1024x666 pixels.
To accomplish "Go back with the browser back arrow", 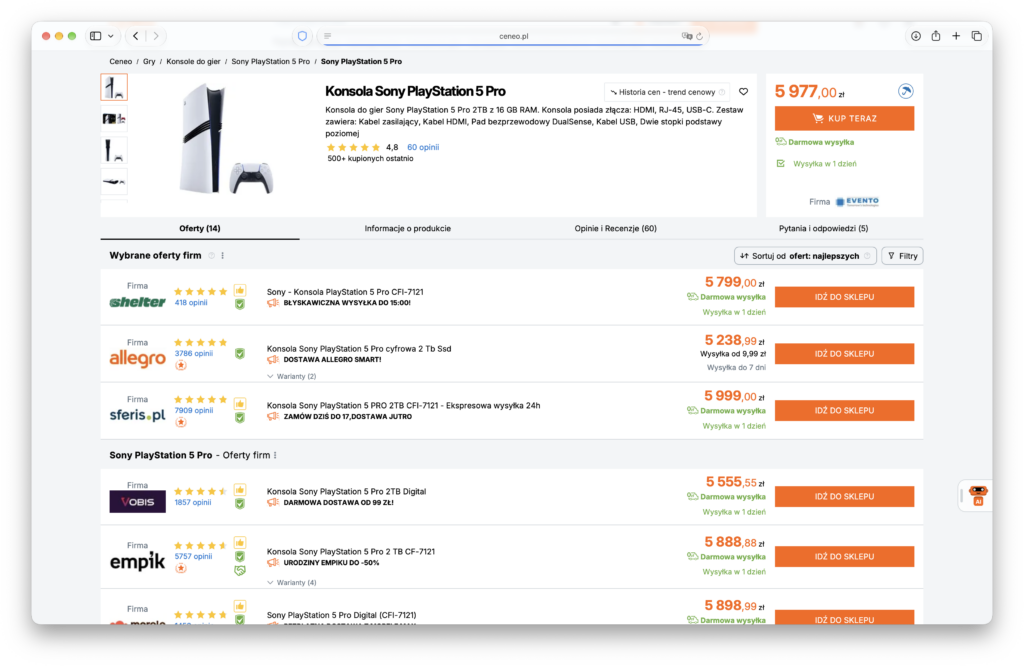I will 136,36.
